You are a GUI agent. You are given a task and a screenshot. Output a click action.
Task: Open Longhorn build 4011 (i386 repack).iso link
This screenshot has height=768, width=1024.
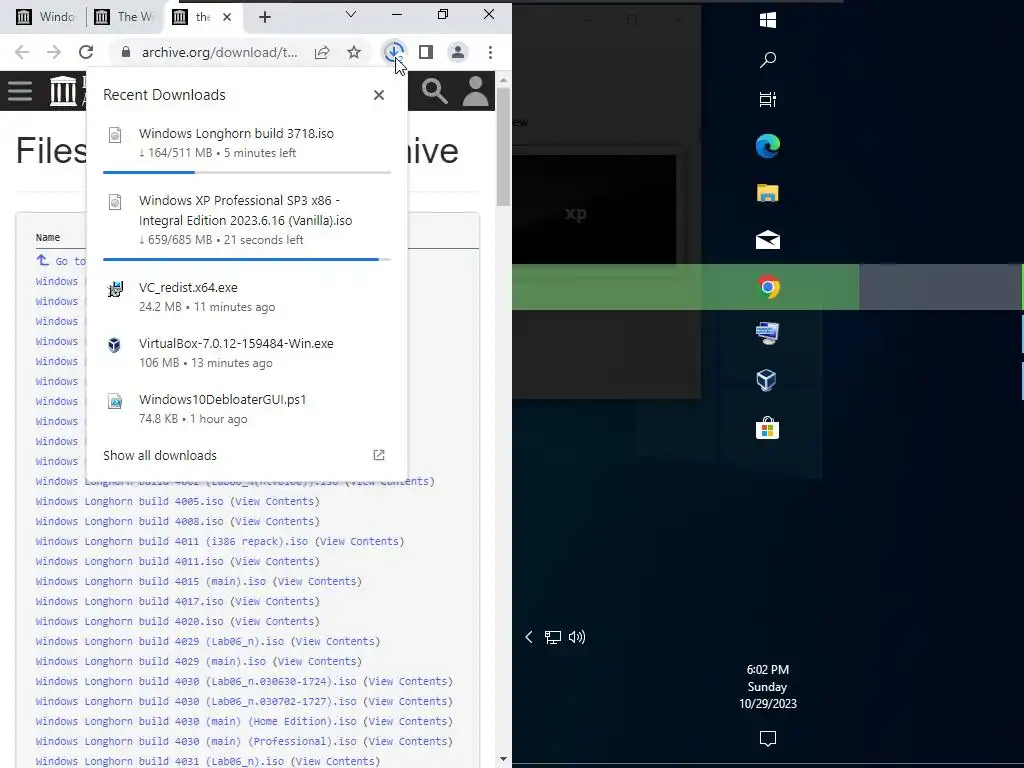point(172,541)
